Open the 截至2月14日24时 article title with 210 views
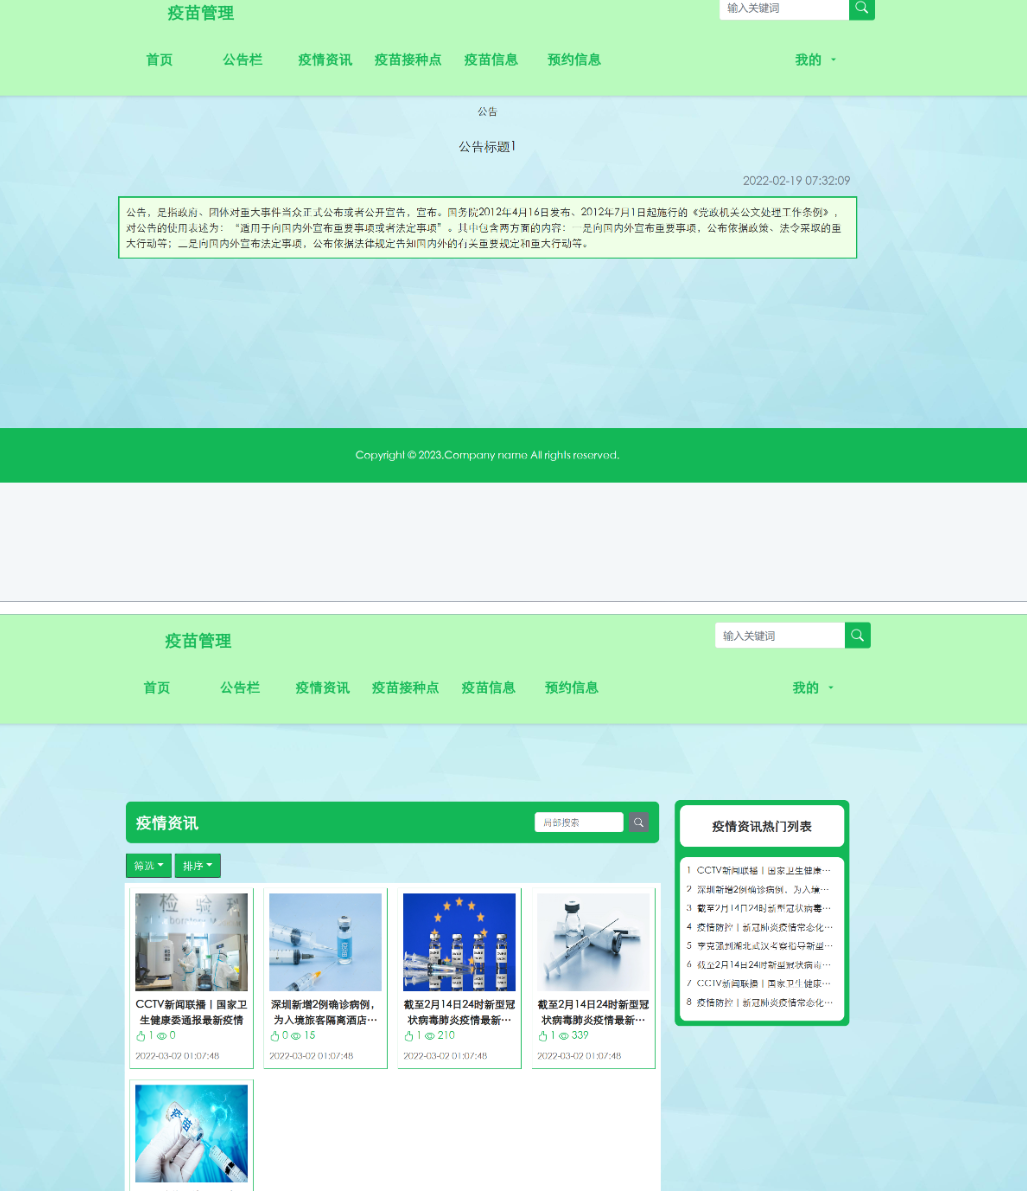Viewport: 1027px width, 1191px height. pyautogui.click(x=459, y=1012)
